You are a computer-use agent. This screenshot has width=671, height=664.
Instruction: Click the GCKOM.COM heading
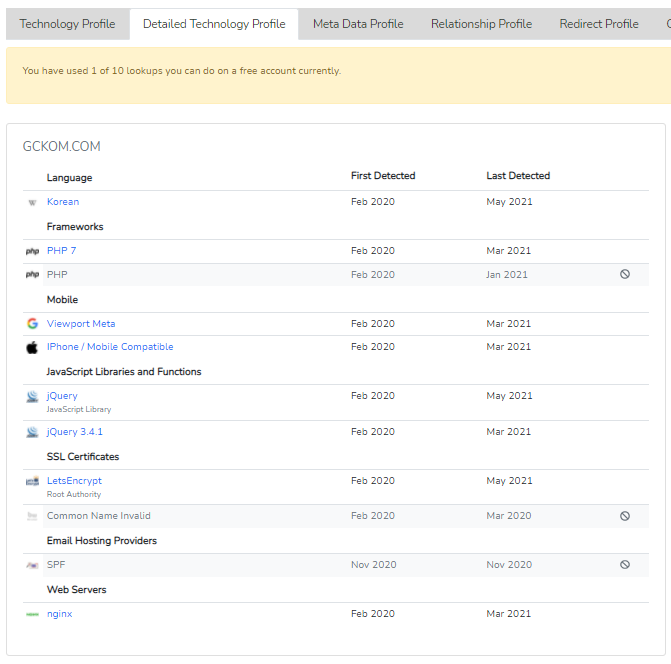[x=62, y=146]
